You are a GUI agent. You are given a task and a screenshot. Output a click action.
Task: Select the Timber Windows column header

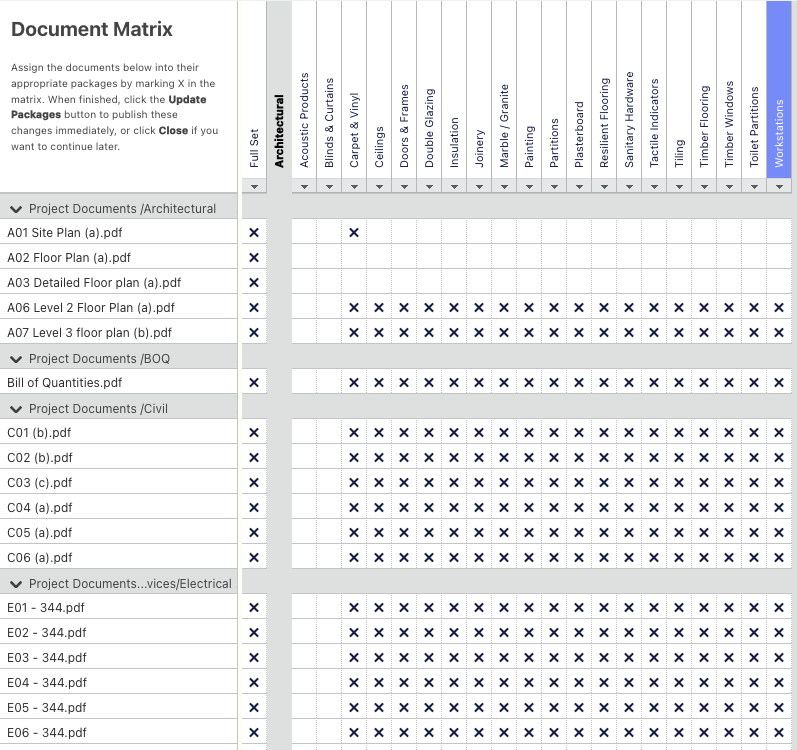tap(729, 89)
